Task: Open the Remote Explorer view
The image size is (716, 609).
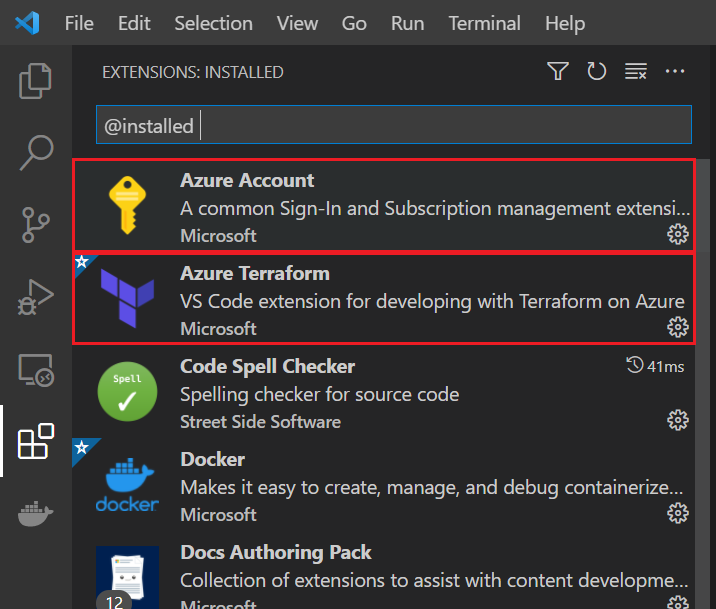Action: pos(36,370)
